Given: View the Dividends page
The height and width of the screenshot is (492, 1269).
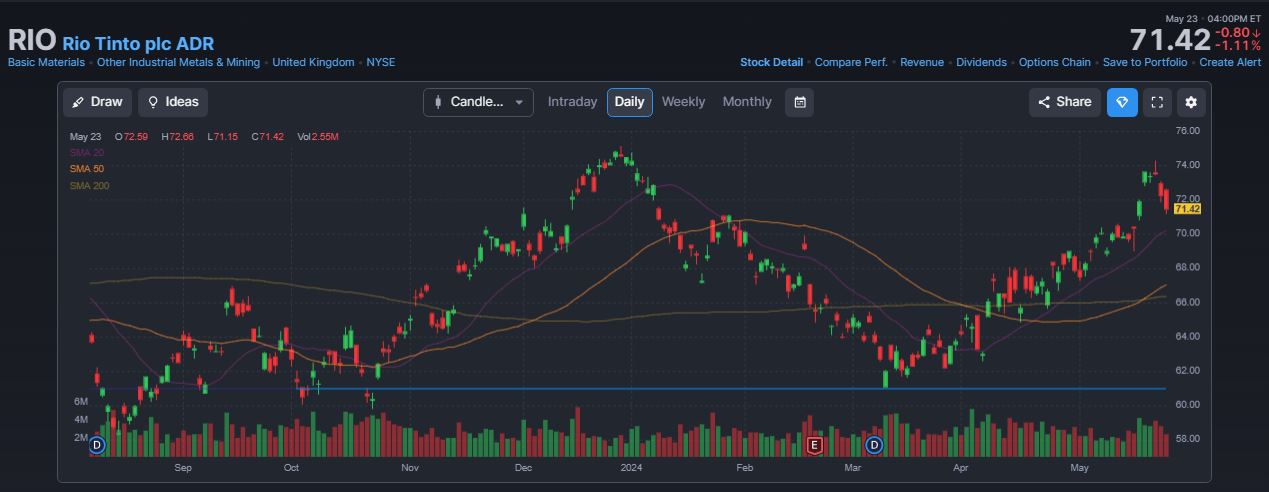Looking at the screenshot, I should pos(981,62).
